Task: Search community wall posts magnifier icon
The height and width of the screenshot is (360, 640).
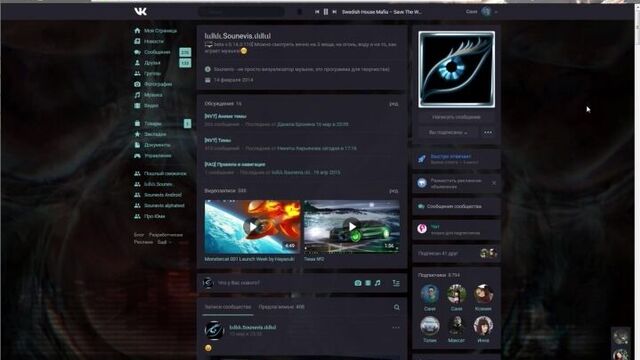Action: [x=397, y=307]
